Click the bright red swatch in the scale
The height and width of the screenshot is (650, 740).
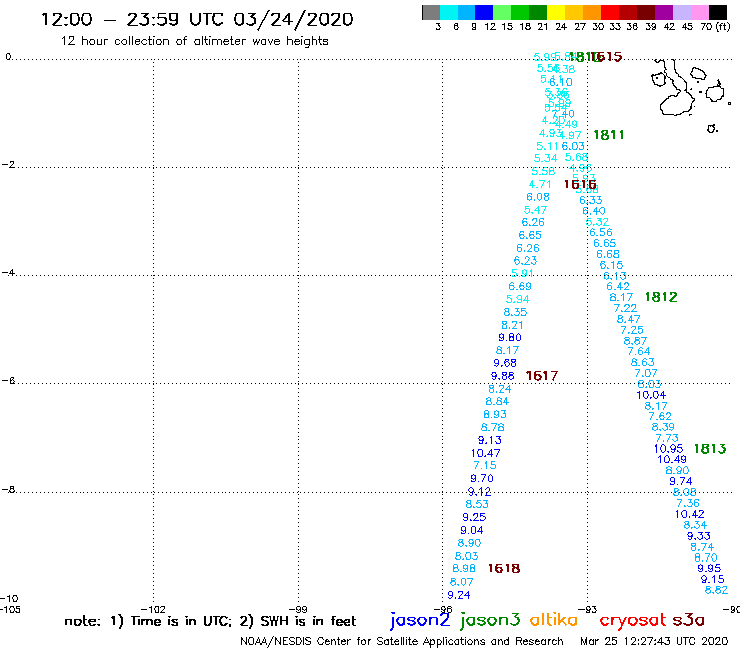tap(610, 12)
